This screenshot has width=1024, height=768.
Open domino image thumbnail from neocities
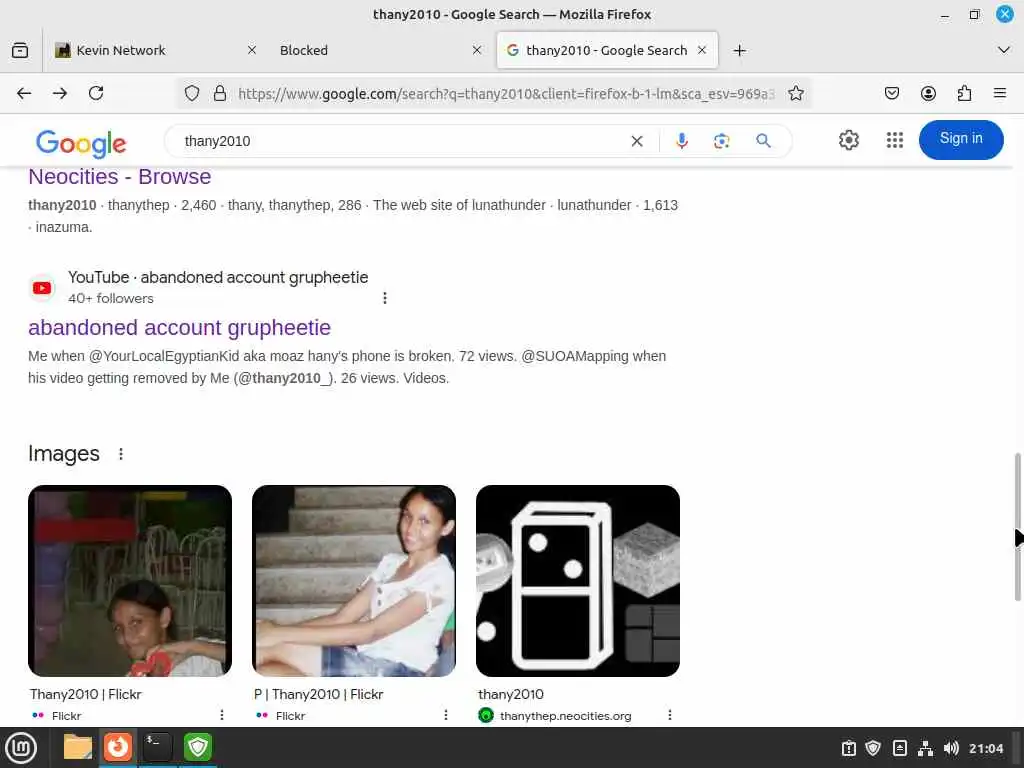pyautogui.click(x=578, y=581)
